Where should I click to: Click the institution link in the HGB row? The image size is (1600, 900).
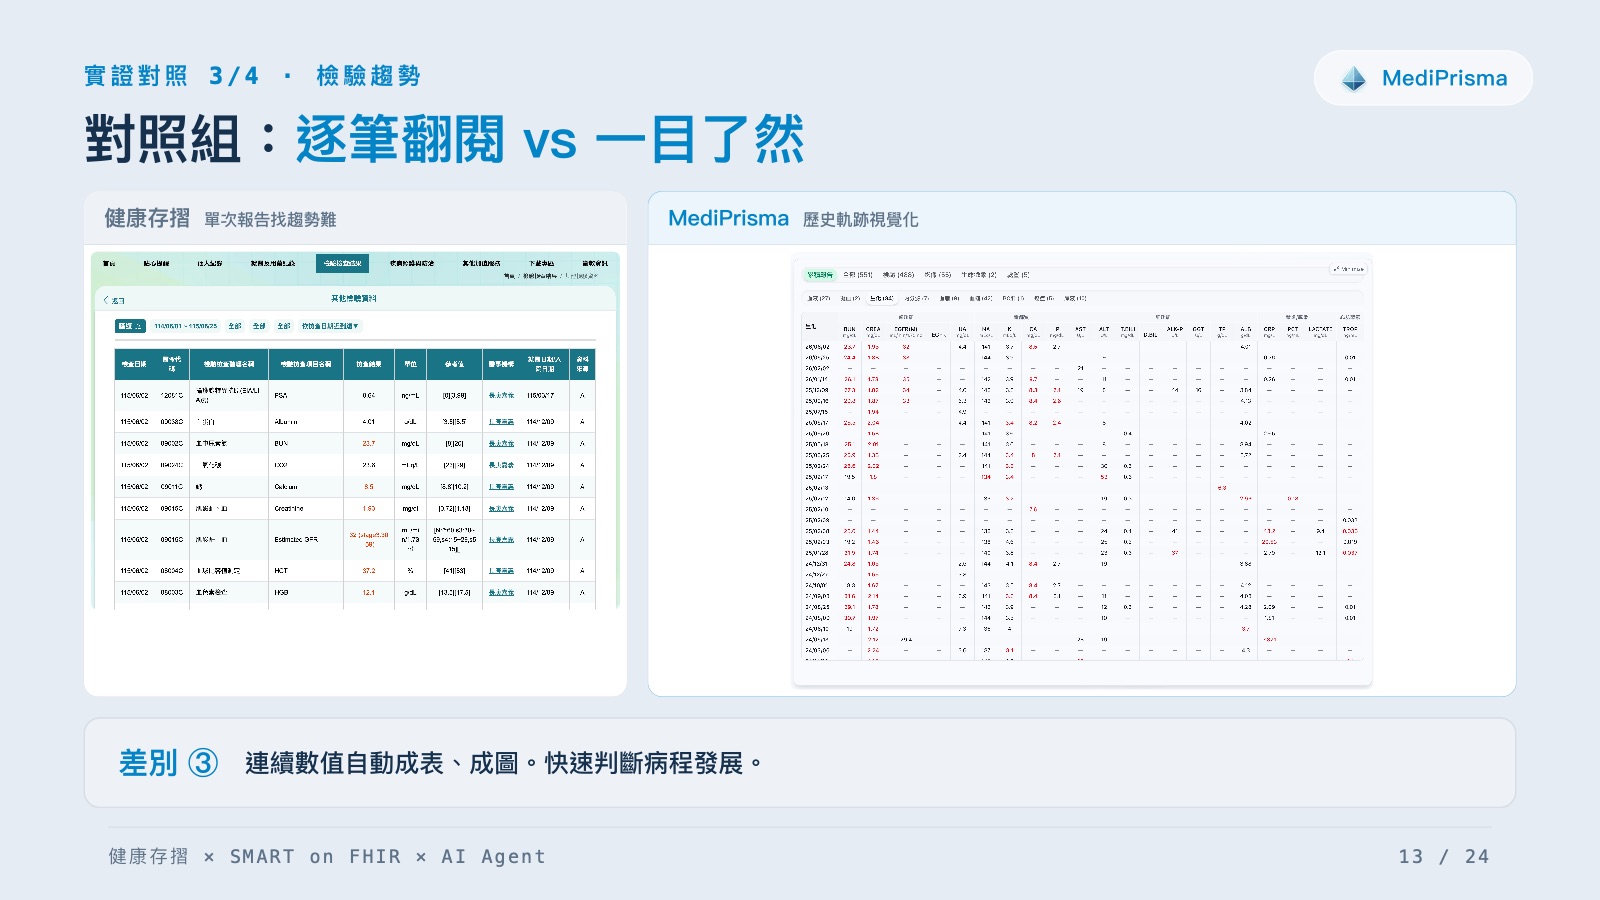(x=501, y=593)
